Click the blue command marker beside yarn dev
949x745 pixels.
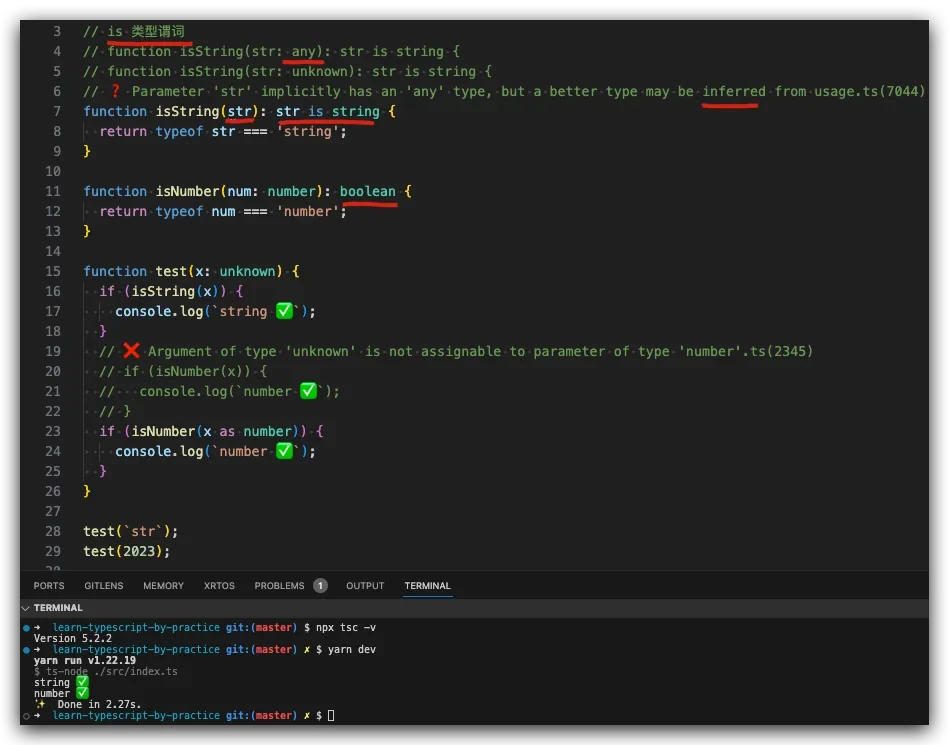coord(26,650)
